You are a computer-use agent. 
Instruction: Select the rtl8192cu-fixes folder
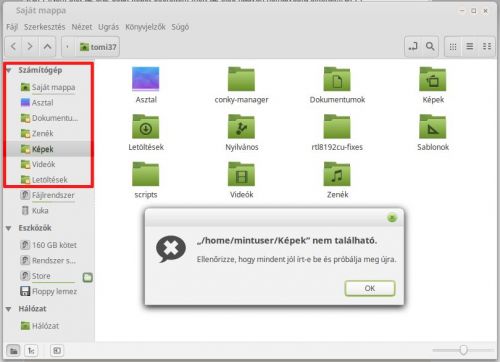[x=337, y=133]
